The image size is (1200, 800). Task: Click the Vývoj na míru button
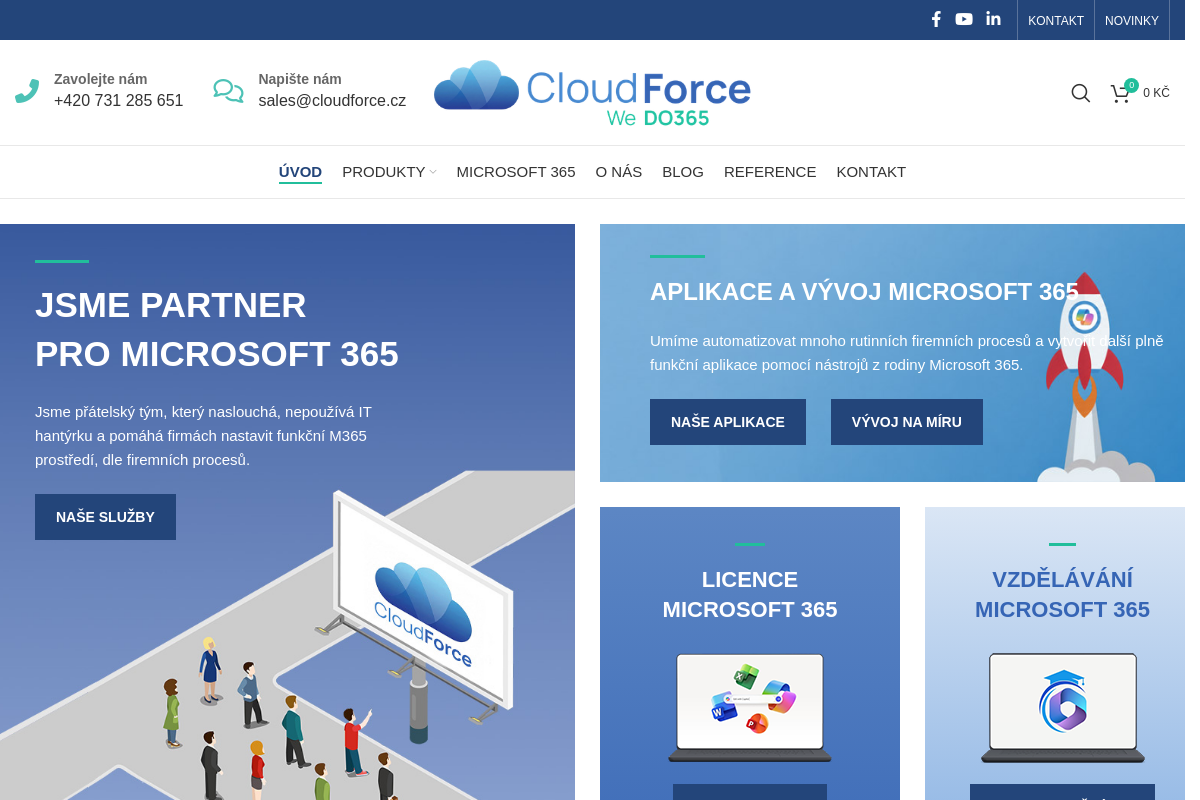(x=907, y=422)
